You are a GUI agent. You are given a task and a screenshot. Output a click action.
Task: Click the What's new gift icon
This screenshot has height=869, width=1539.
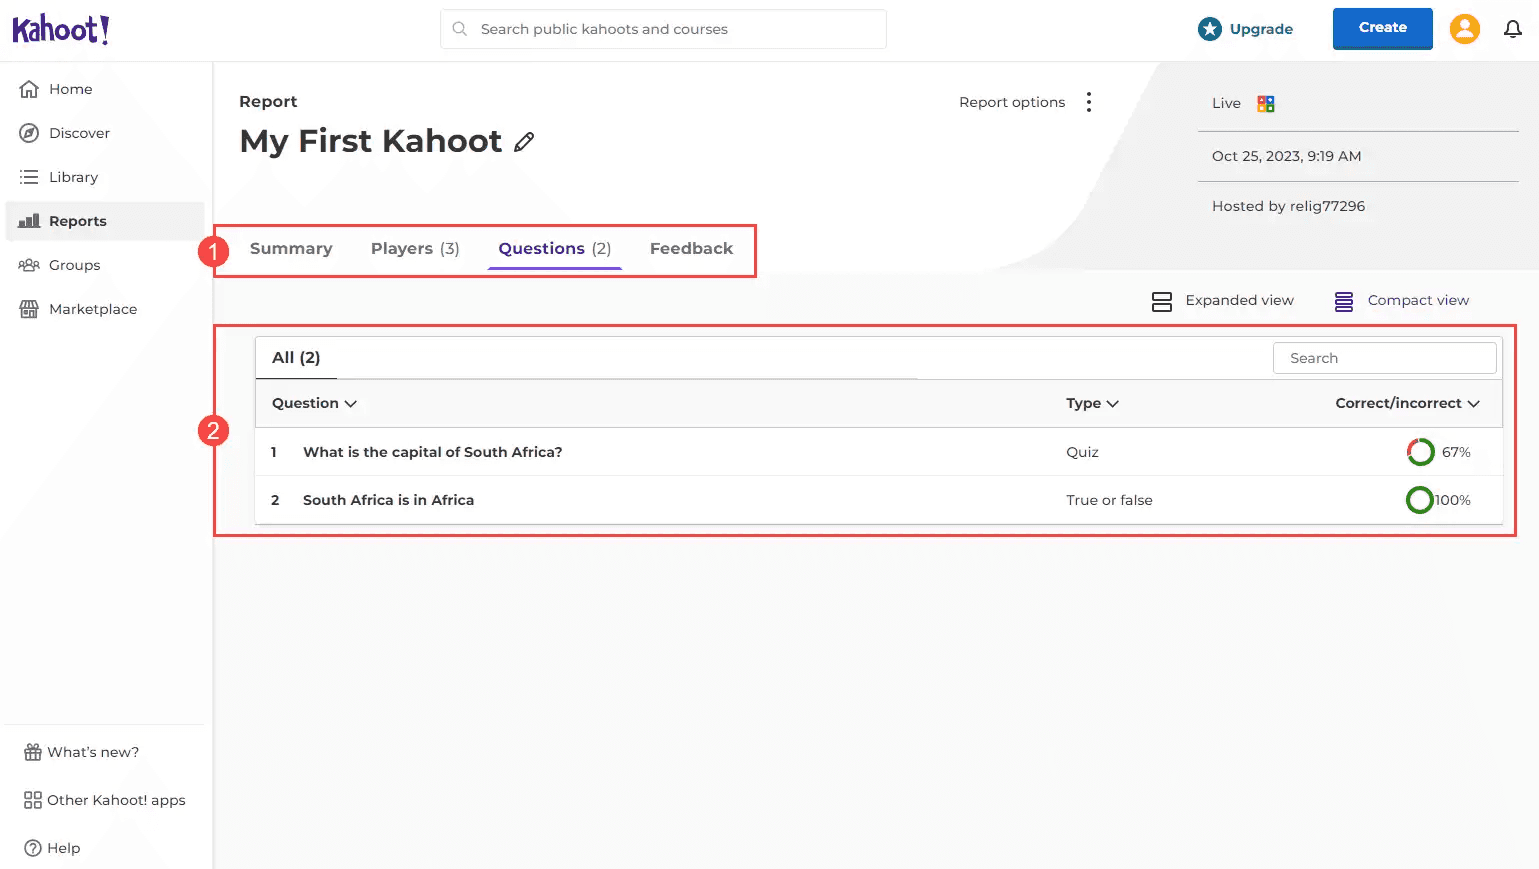point(33,752)
